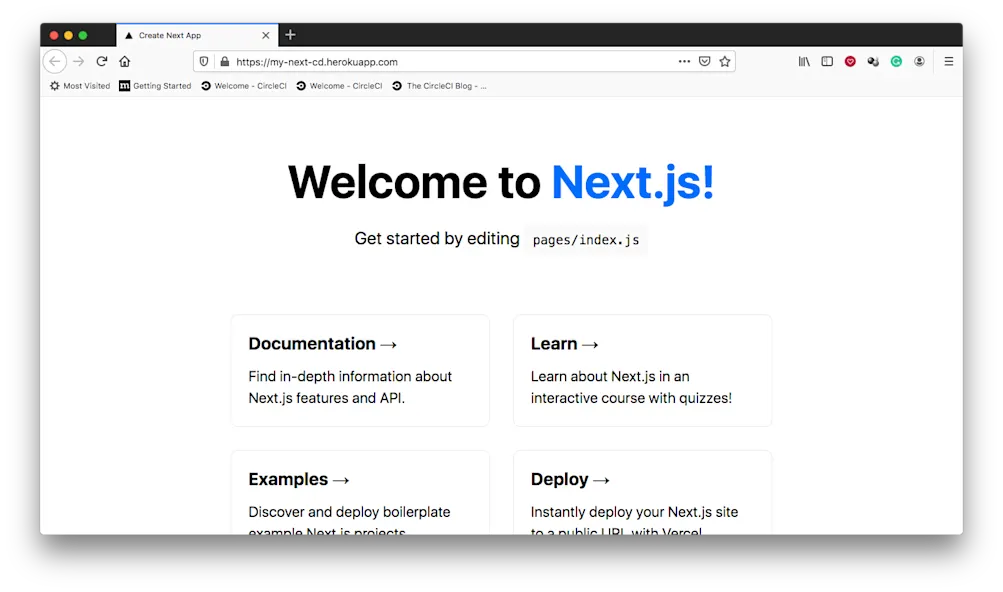Toggle the browser sidebar panel
This screenshot has height=592, width=1003.
[827, 61]
